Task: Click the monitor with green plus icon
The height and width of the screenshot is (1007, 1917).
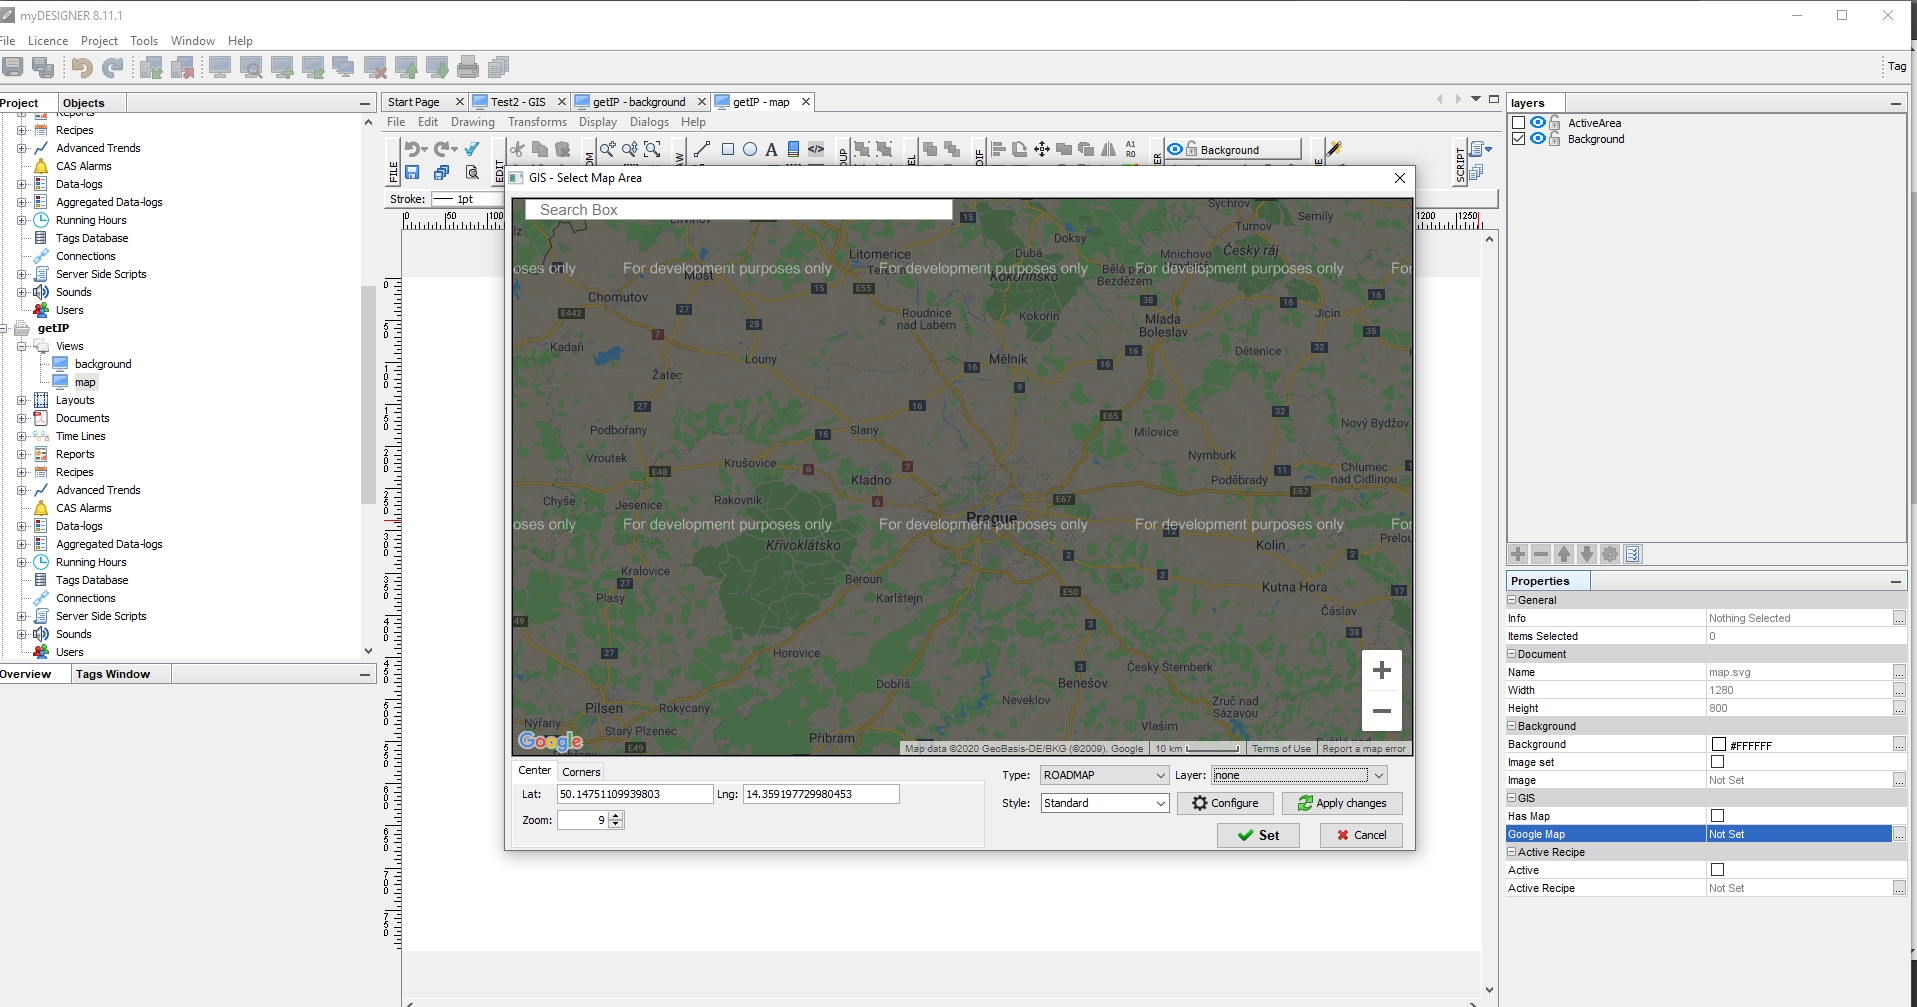Action: [282, 67]
